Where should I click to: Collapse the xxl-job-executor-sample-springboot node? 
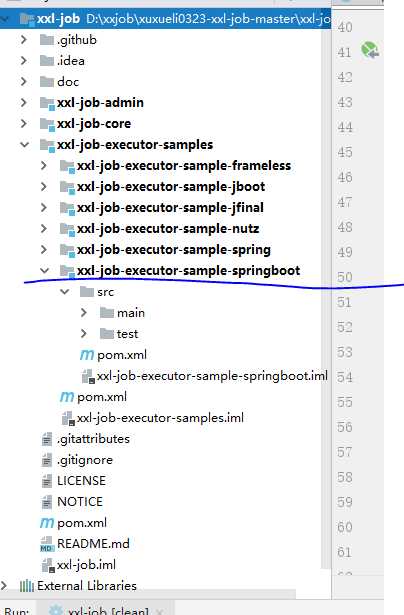(44, 271)
